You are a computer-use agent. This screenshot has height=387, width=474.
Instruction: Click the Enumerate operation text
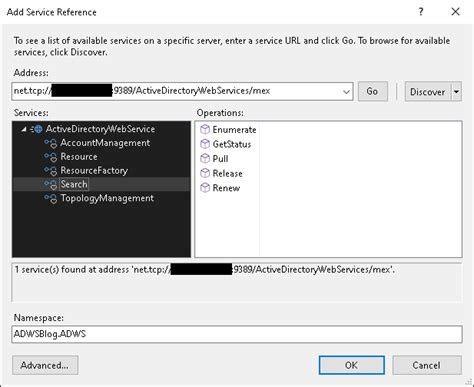point(234,130)
